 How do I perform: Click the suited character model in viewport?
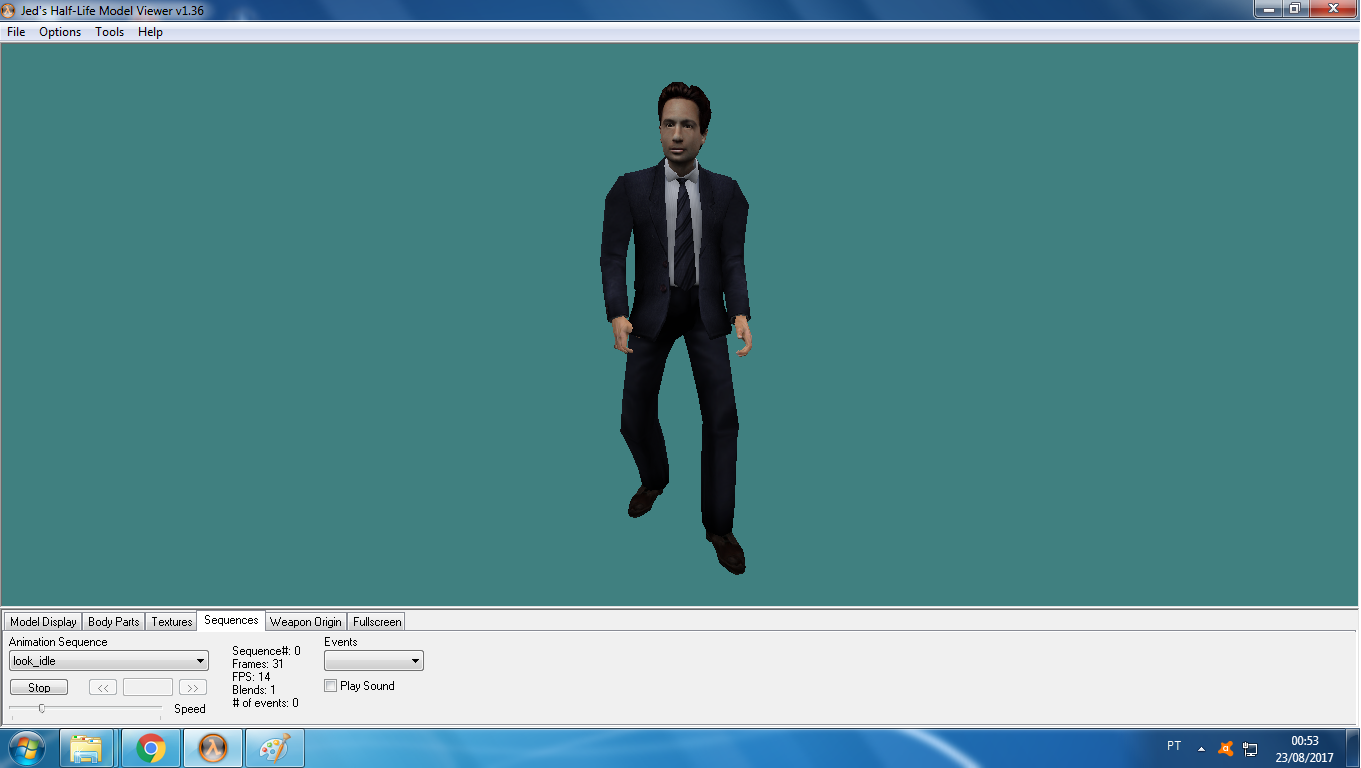(676, 328)
